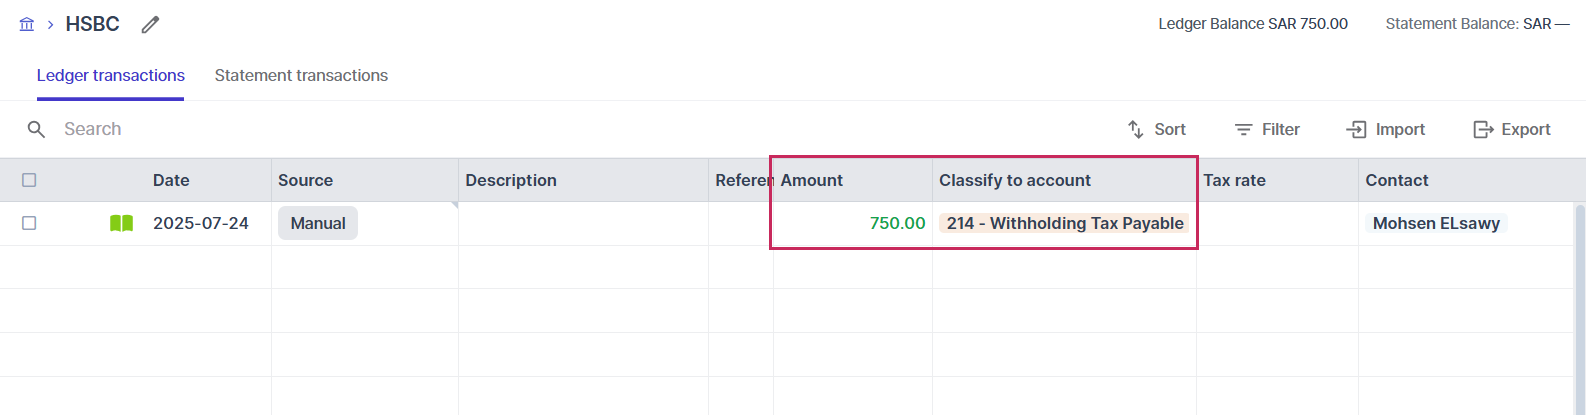Open the 214 - Withholding Tax Payable account selector
Viewport: 1586px width, 415px height.
tap(1065, 223)
